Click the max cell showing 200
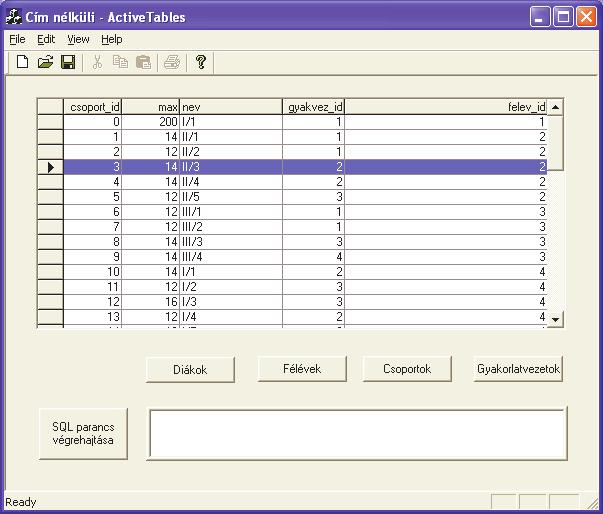603x514 pixels. [151, 122]
